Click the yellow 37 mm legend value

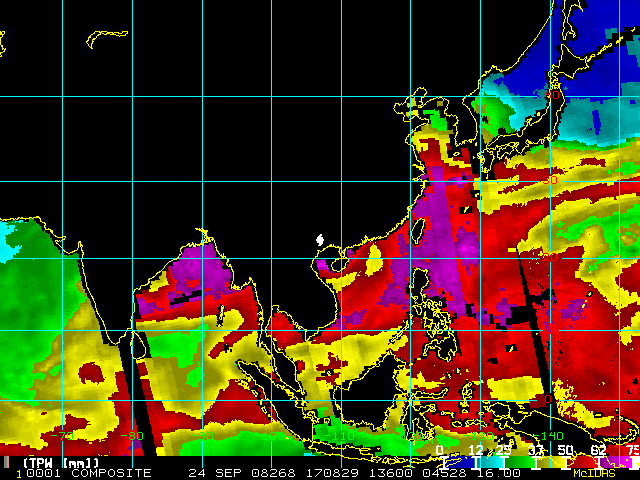tap(537, 450)
